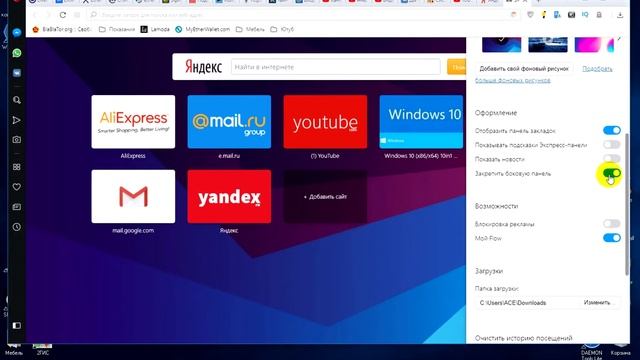Open history clock icon in sidebar

(17, 227)
